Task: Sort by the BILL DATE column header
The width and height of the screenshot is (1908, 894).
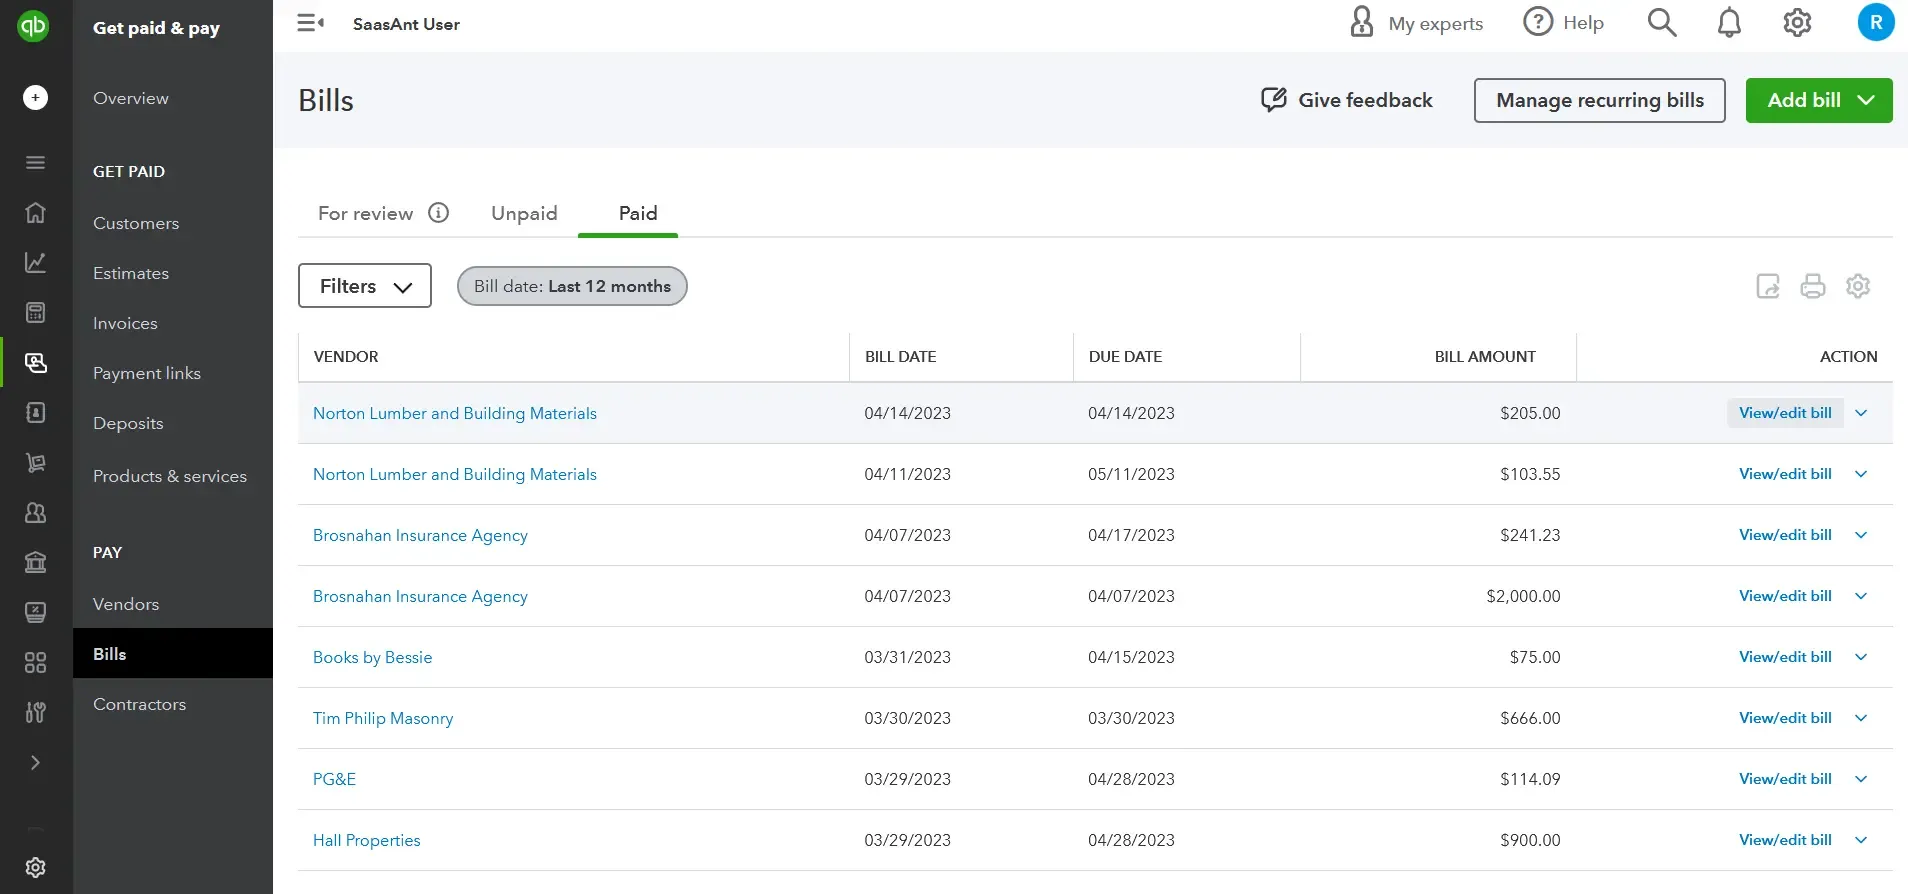Action: (900, 356)
